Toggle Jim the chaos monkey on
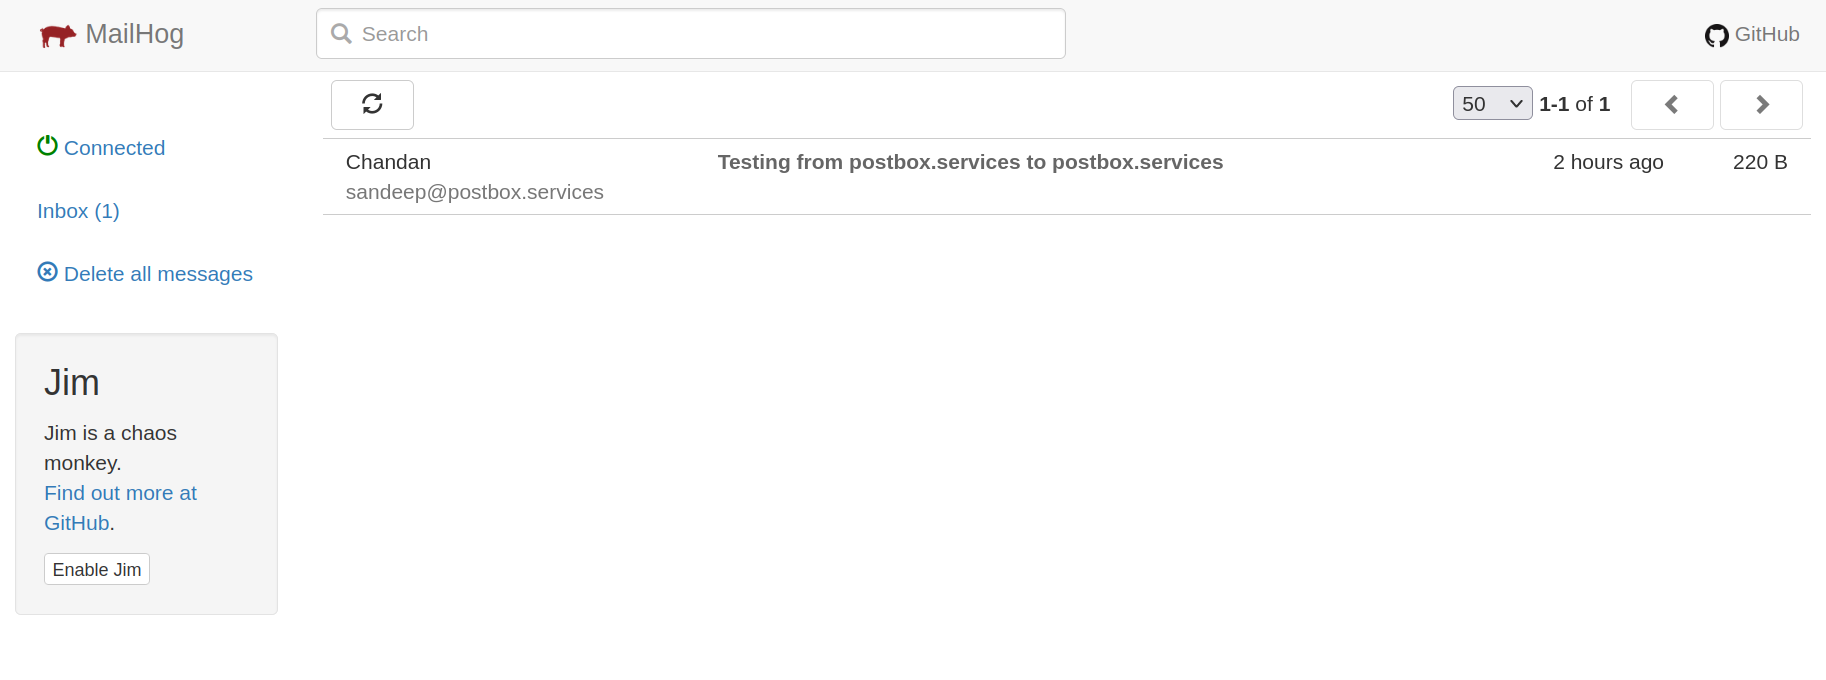 tap(96, 568)
